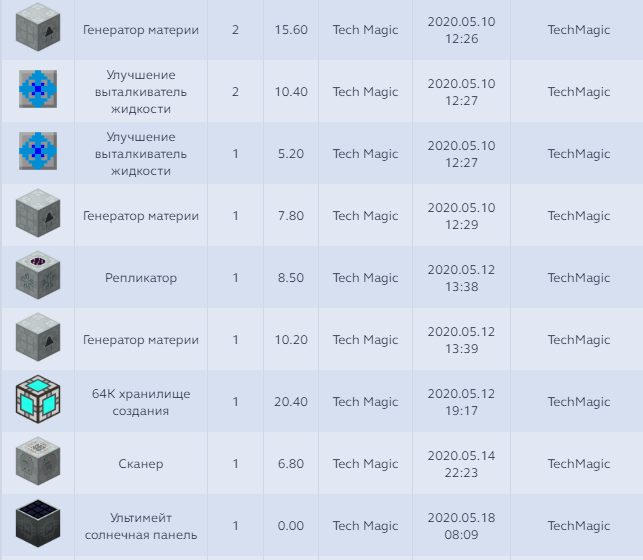Click TechMagic in Ультимейт солнечная панель row
Screen dimensions: 643x560
(x=579, y=526)
